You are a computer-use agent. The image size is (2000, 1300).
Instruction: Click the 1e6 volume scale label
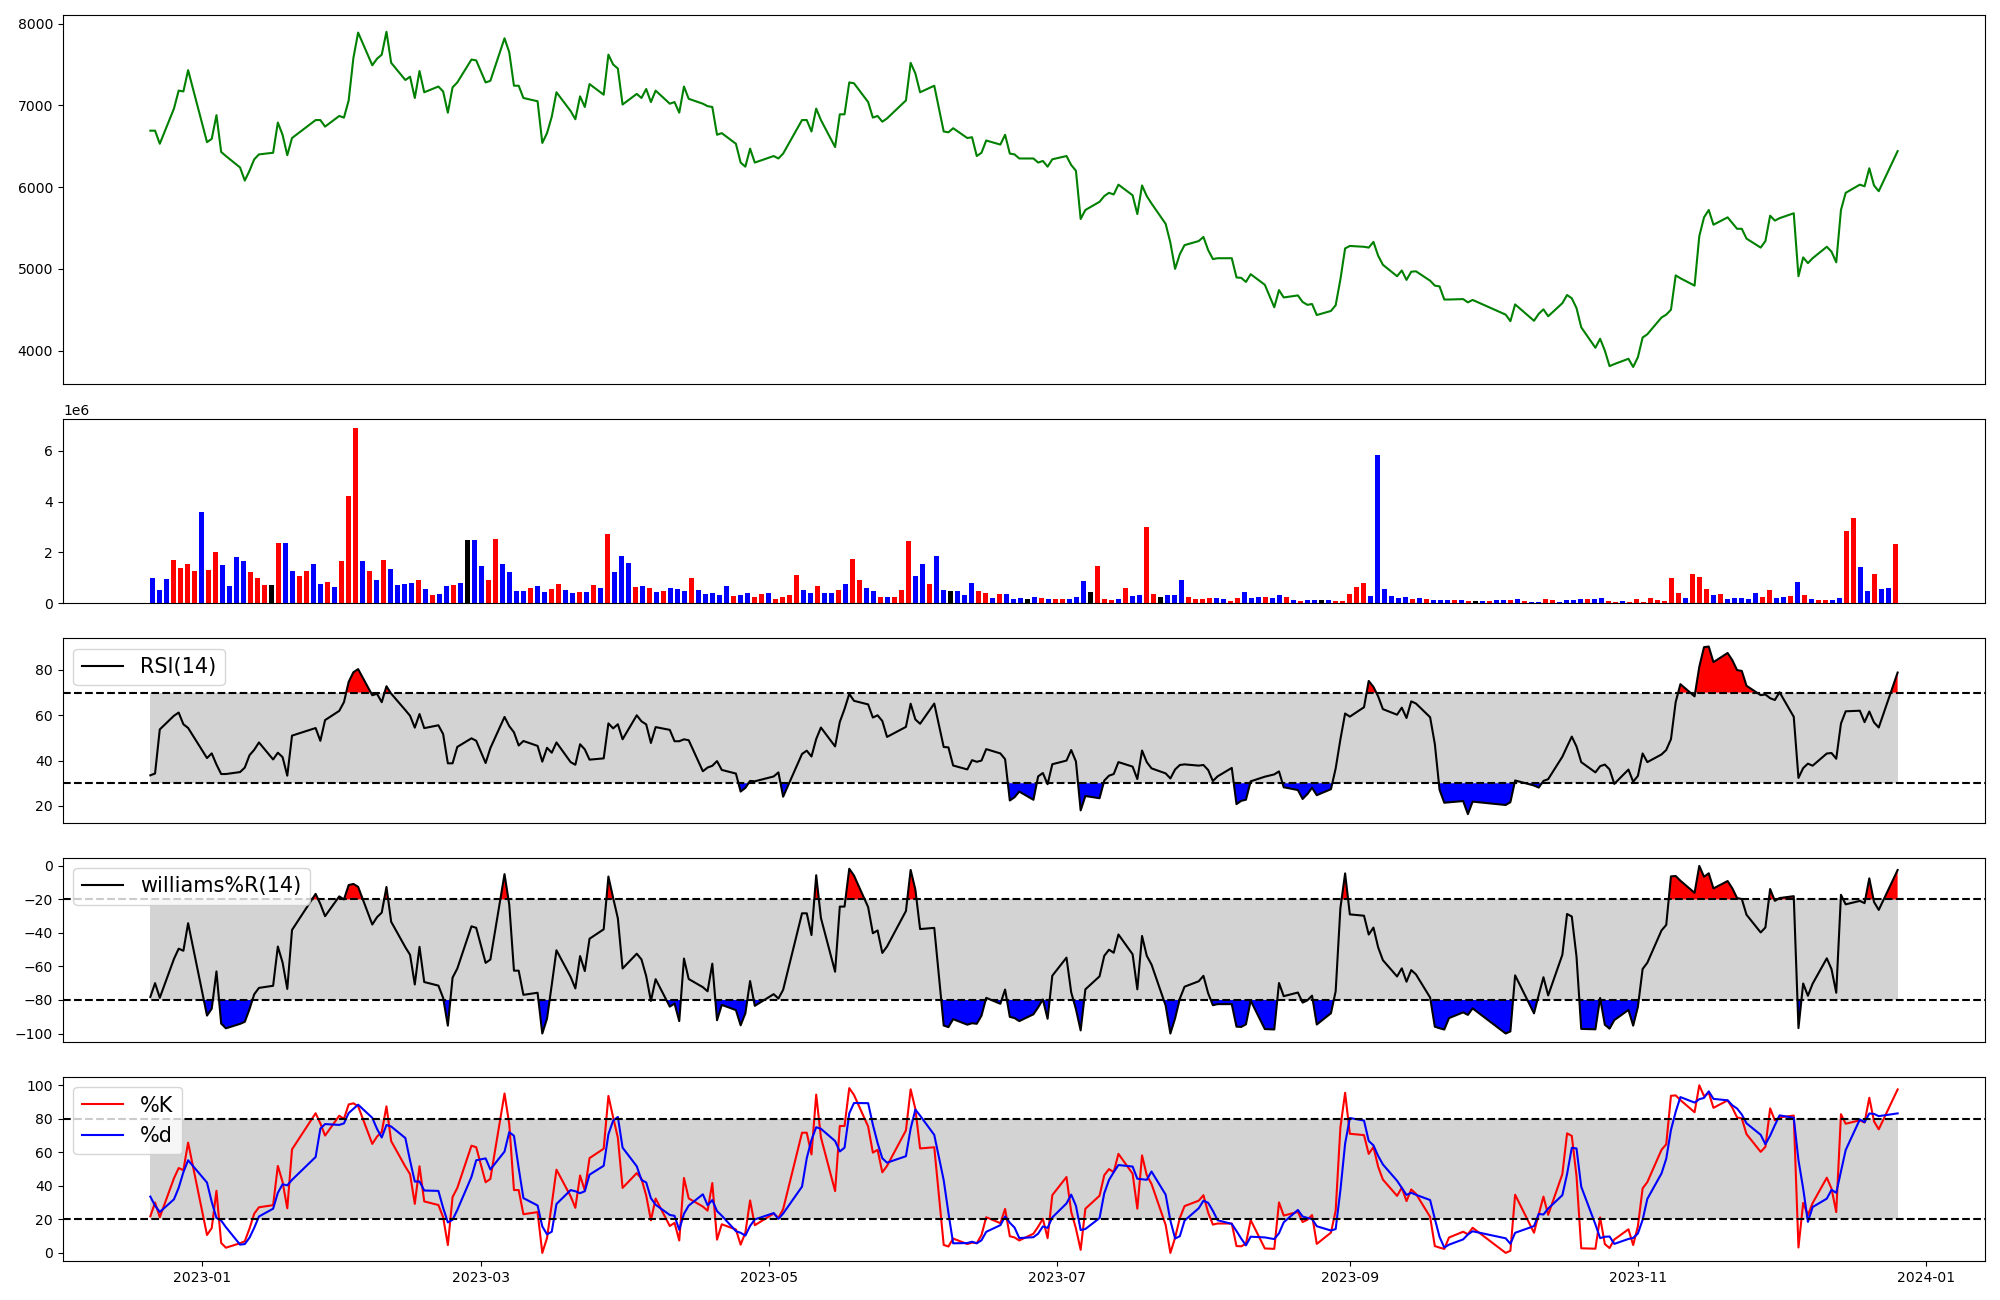(77, 411)
